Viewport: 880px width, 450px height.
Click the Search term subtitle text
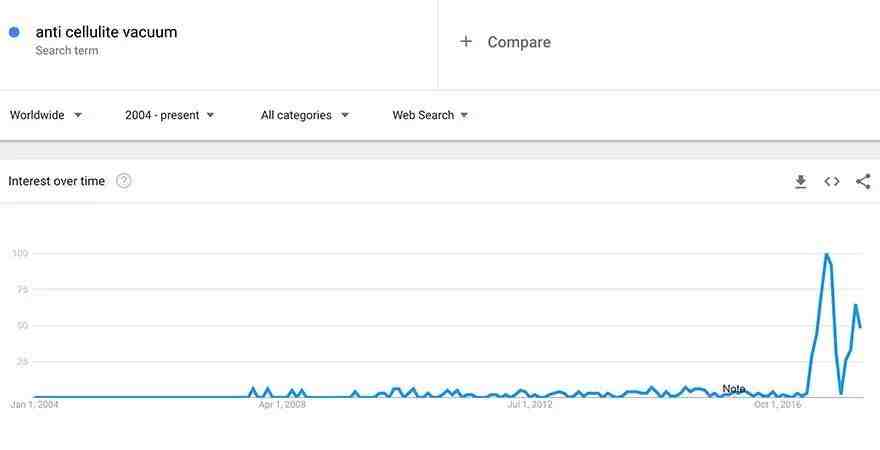pyautogui.click(x=67, y=50)
